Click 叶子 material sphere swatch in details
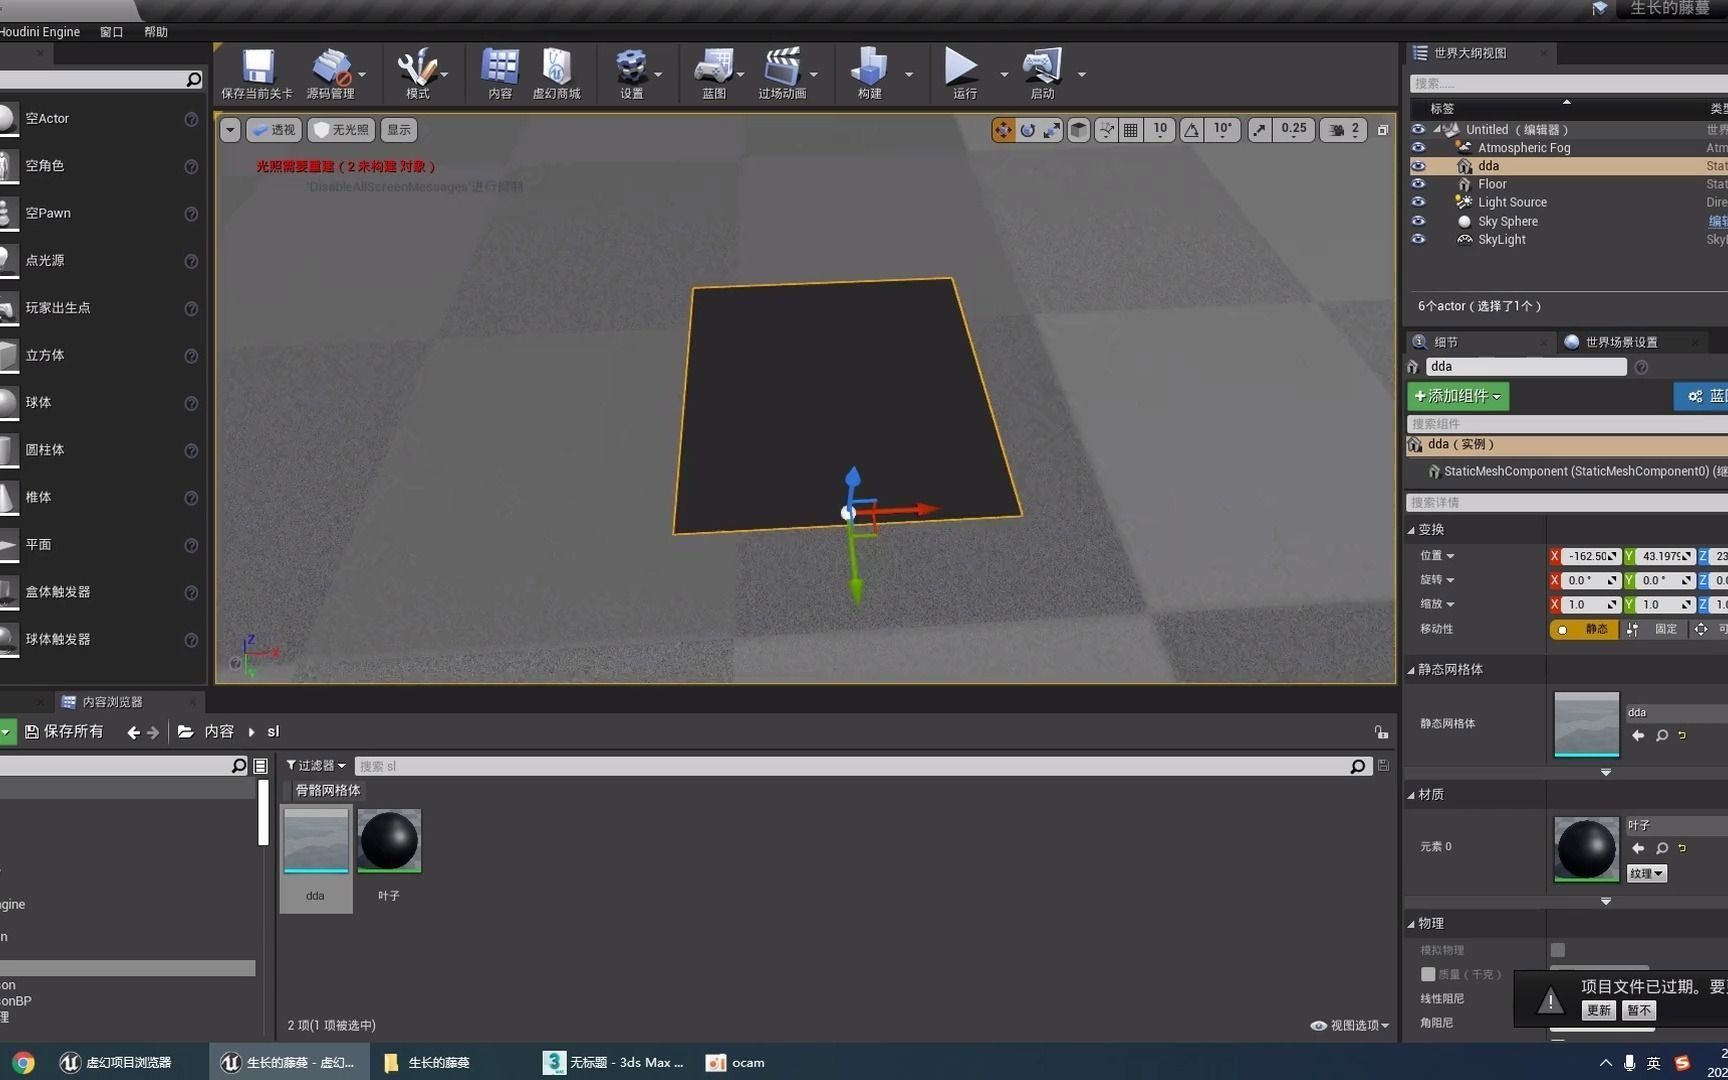 click(1586, 849)
